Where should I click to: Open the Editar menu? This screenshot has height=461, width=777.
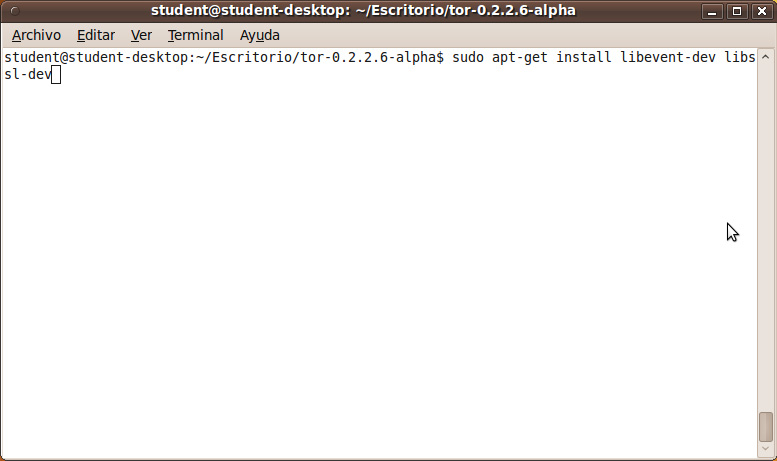[96, 35]
